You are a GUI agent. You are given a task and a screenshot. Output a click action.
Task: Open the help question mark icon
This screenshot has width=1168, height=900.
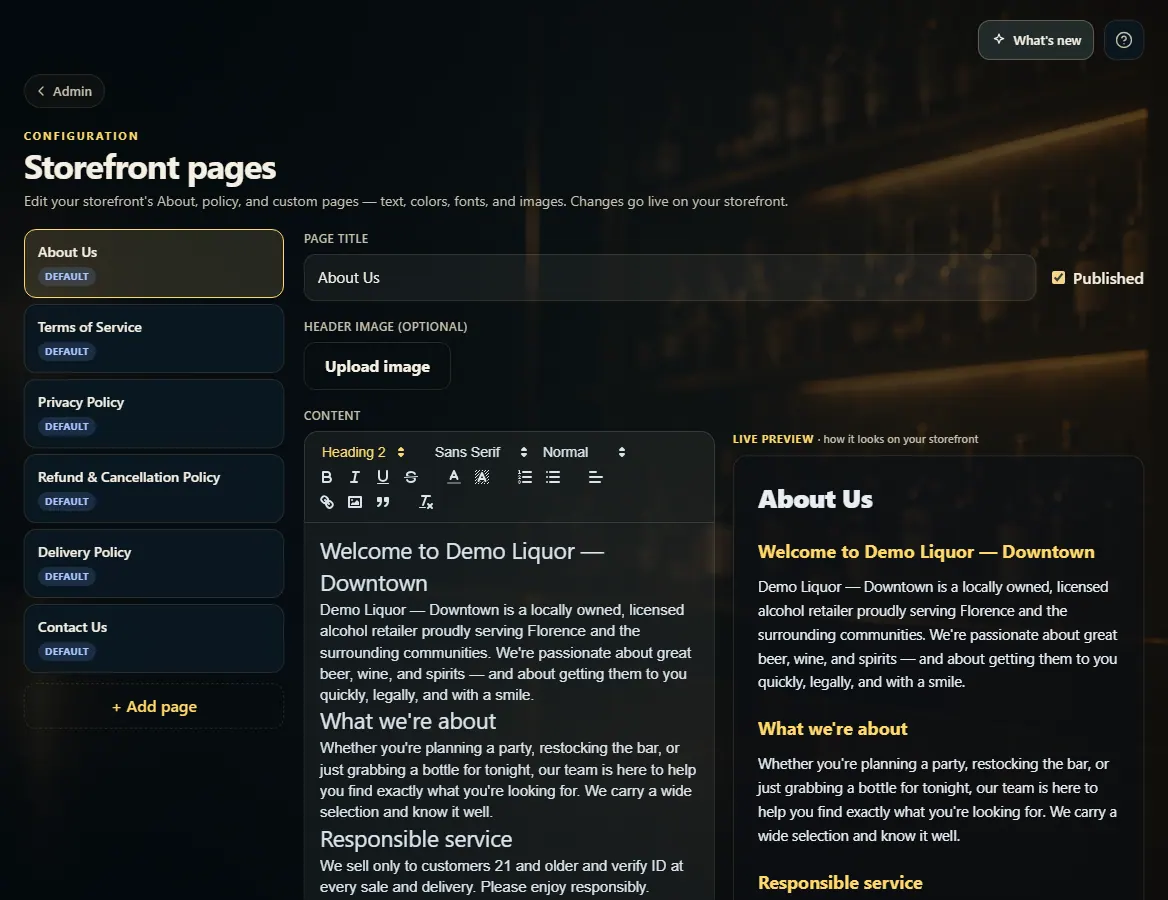coord(1123,40)
